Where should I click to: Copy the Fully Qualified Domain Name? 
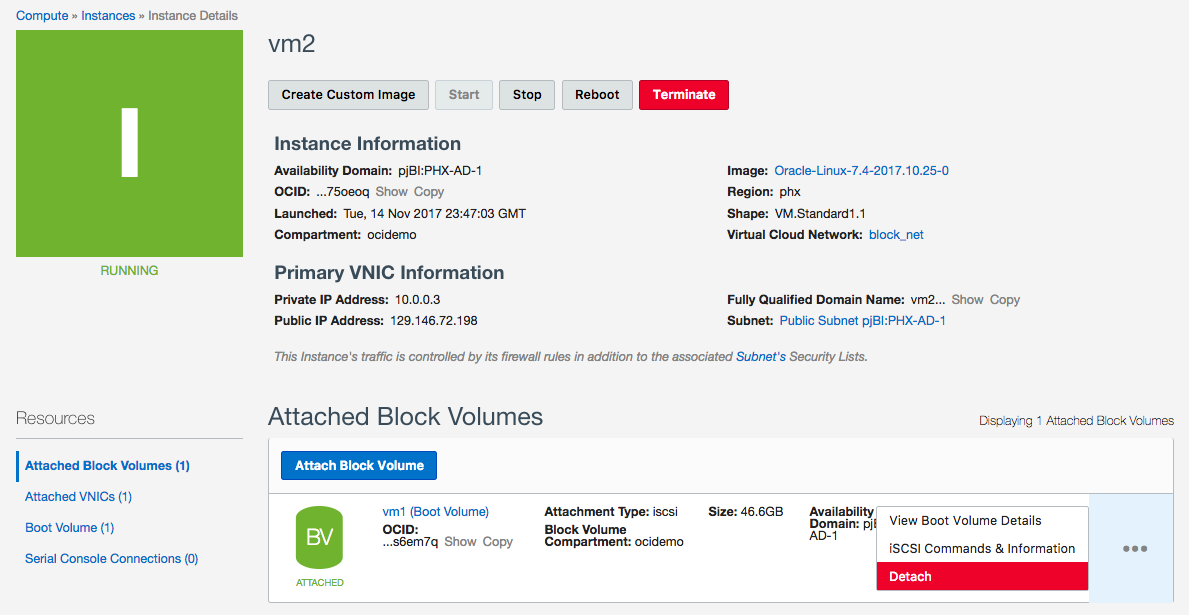1004,300
